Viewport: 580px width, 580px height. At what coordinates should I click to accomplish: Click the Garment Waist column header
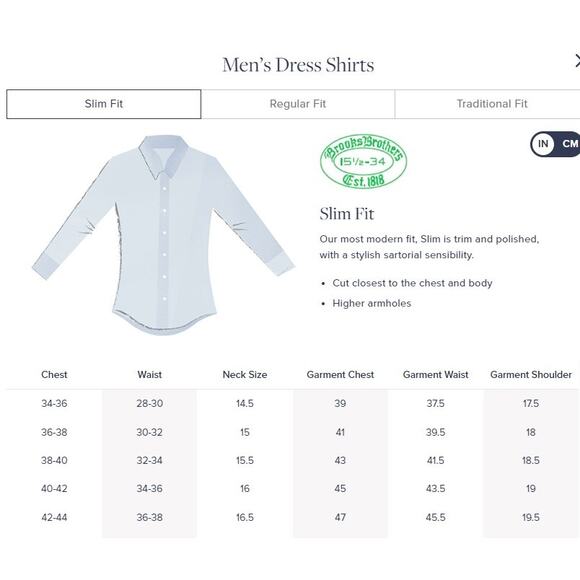click(x=435, y=375)
